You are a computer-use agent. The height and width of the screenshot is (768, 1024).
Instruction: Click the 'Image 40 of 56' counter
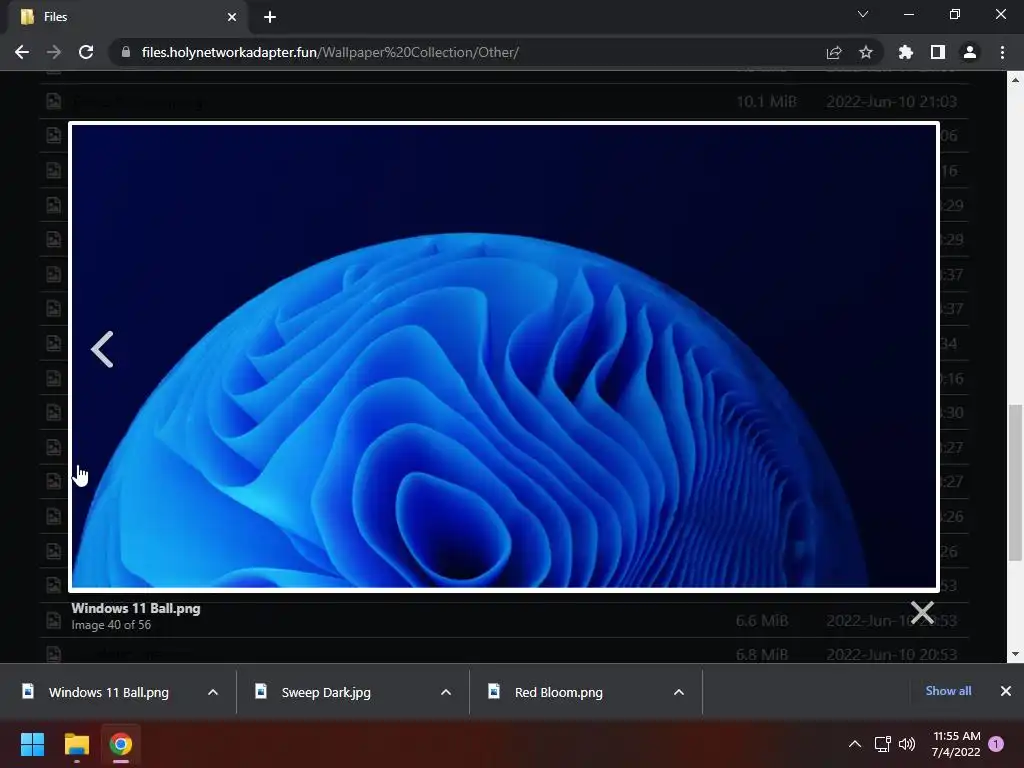pos(111,625)
